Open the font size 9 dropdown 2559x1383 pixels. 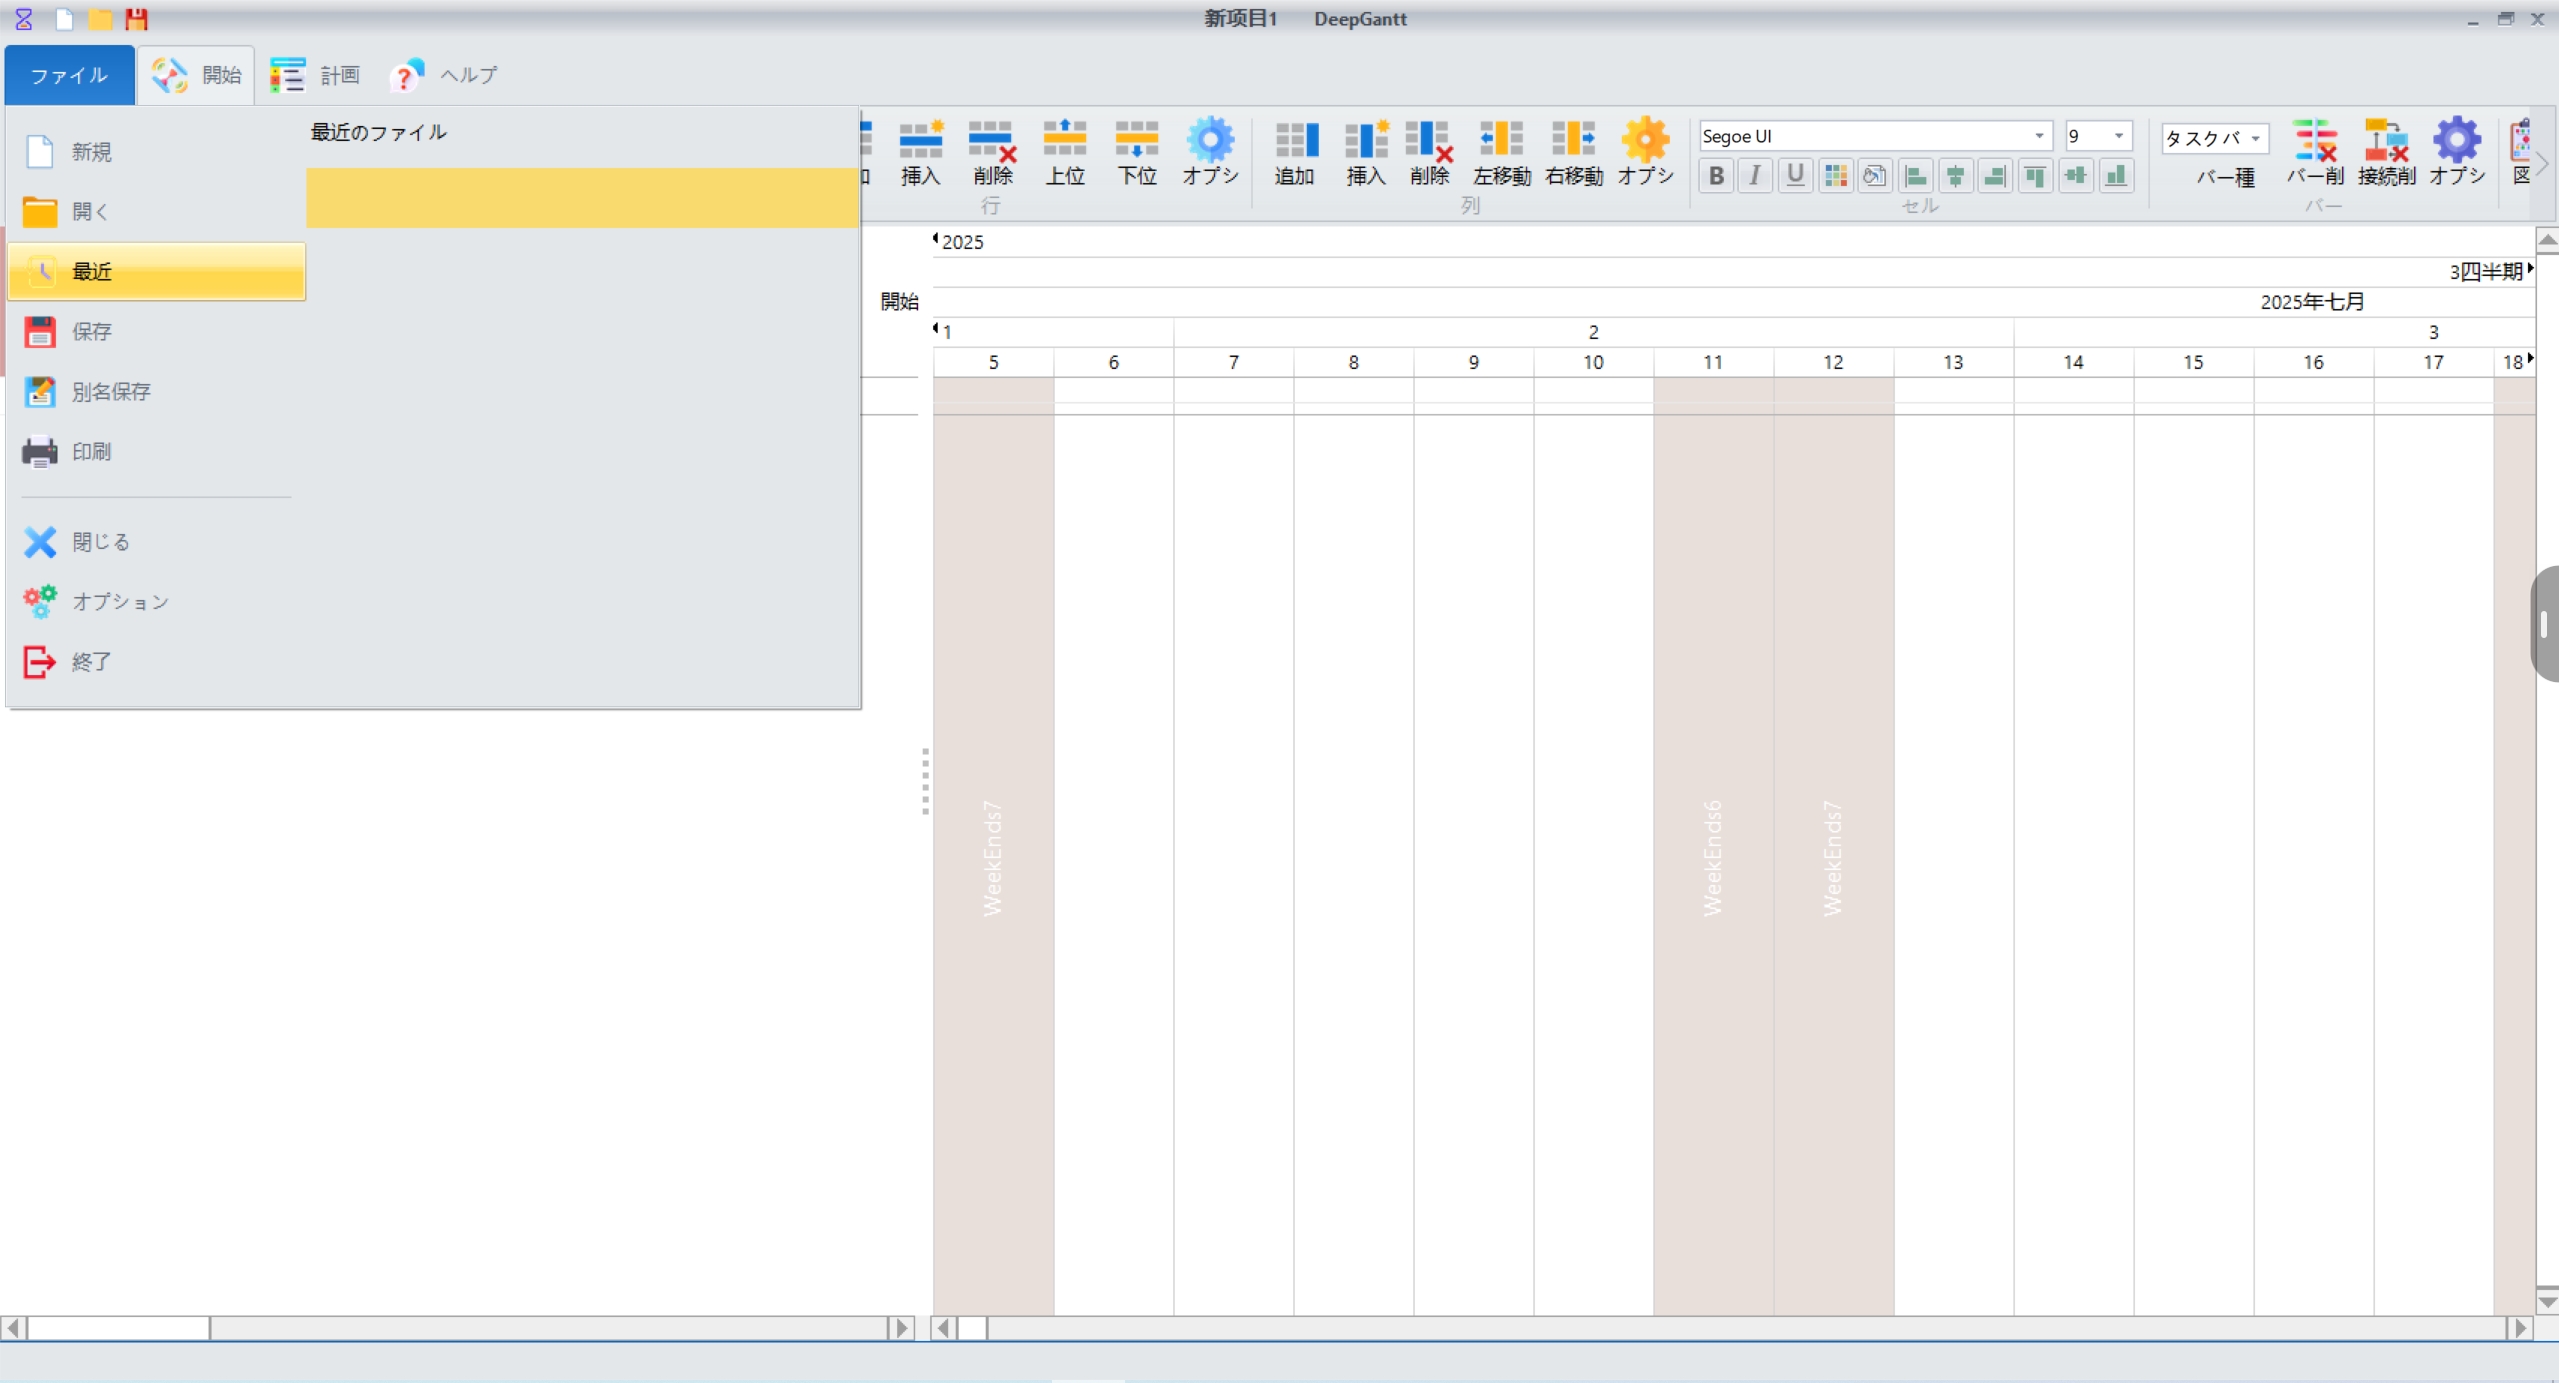click(x=2118, y=136)
